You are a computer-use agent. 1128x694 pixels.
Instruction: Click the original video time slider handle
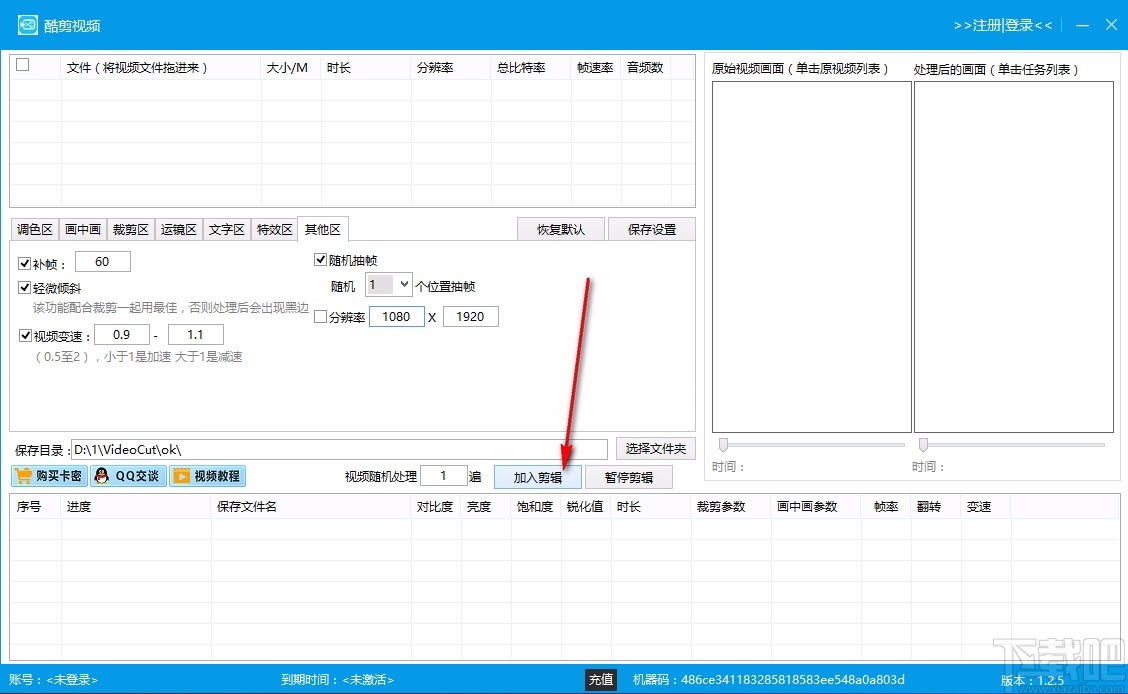pyautogui.click(x=724, y=444)
